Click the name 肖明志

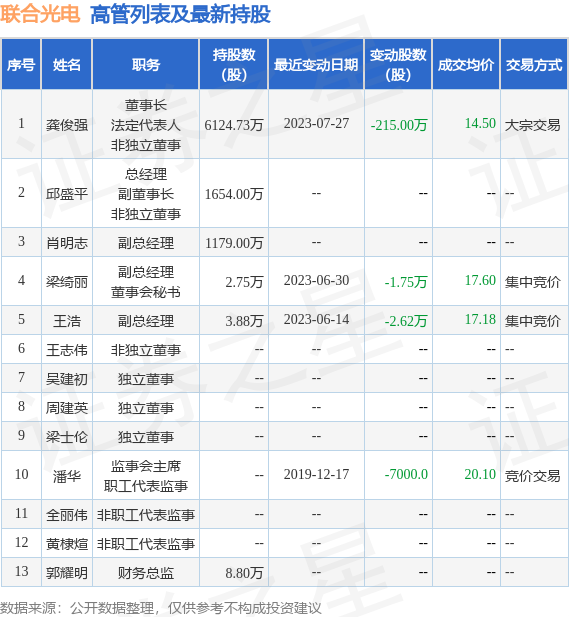pyautogui.click(x=67, y=243)
